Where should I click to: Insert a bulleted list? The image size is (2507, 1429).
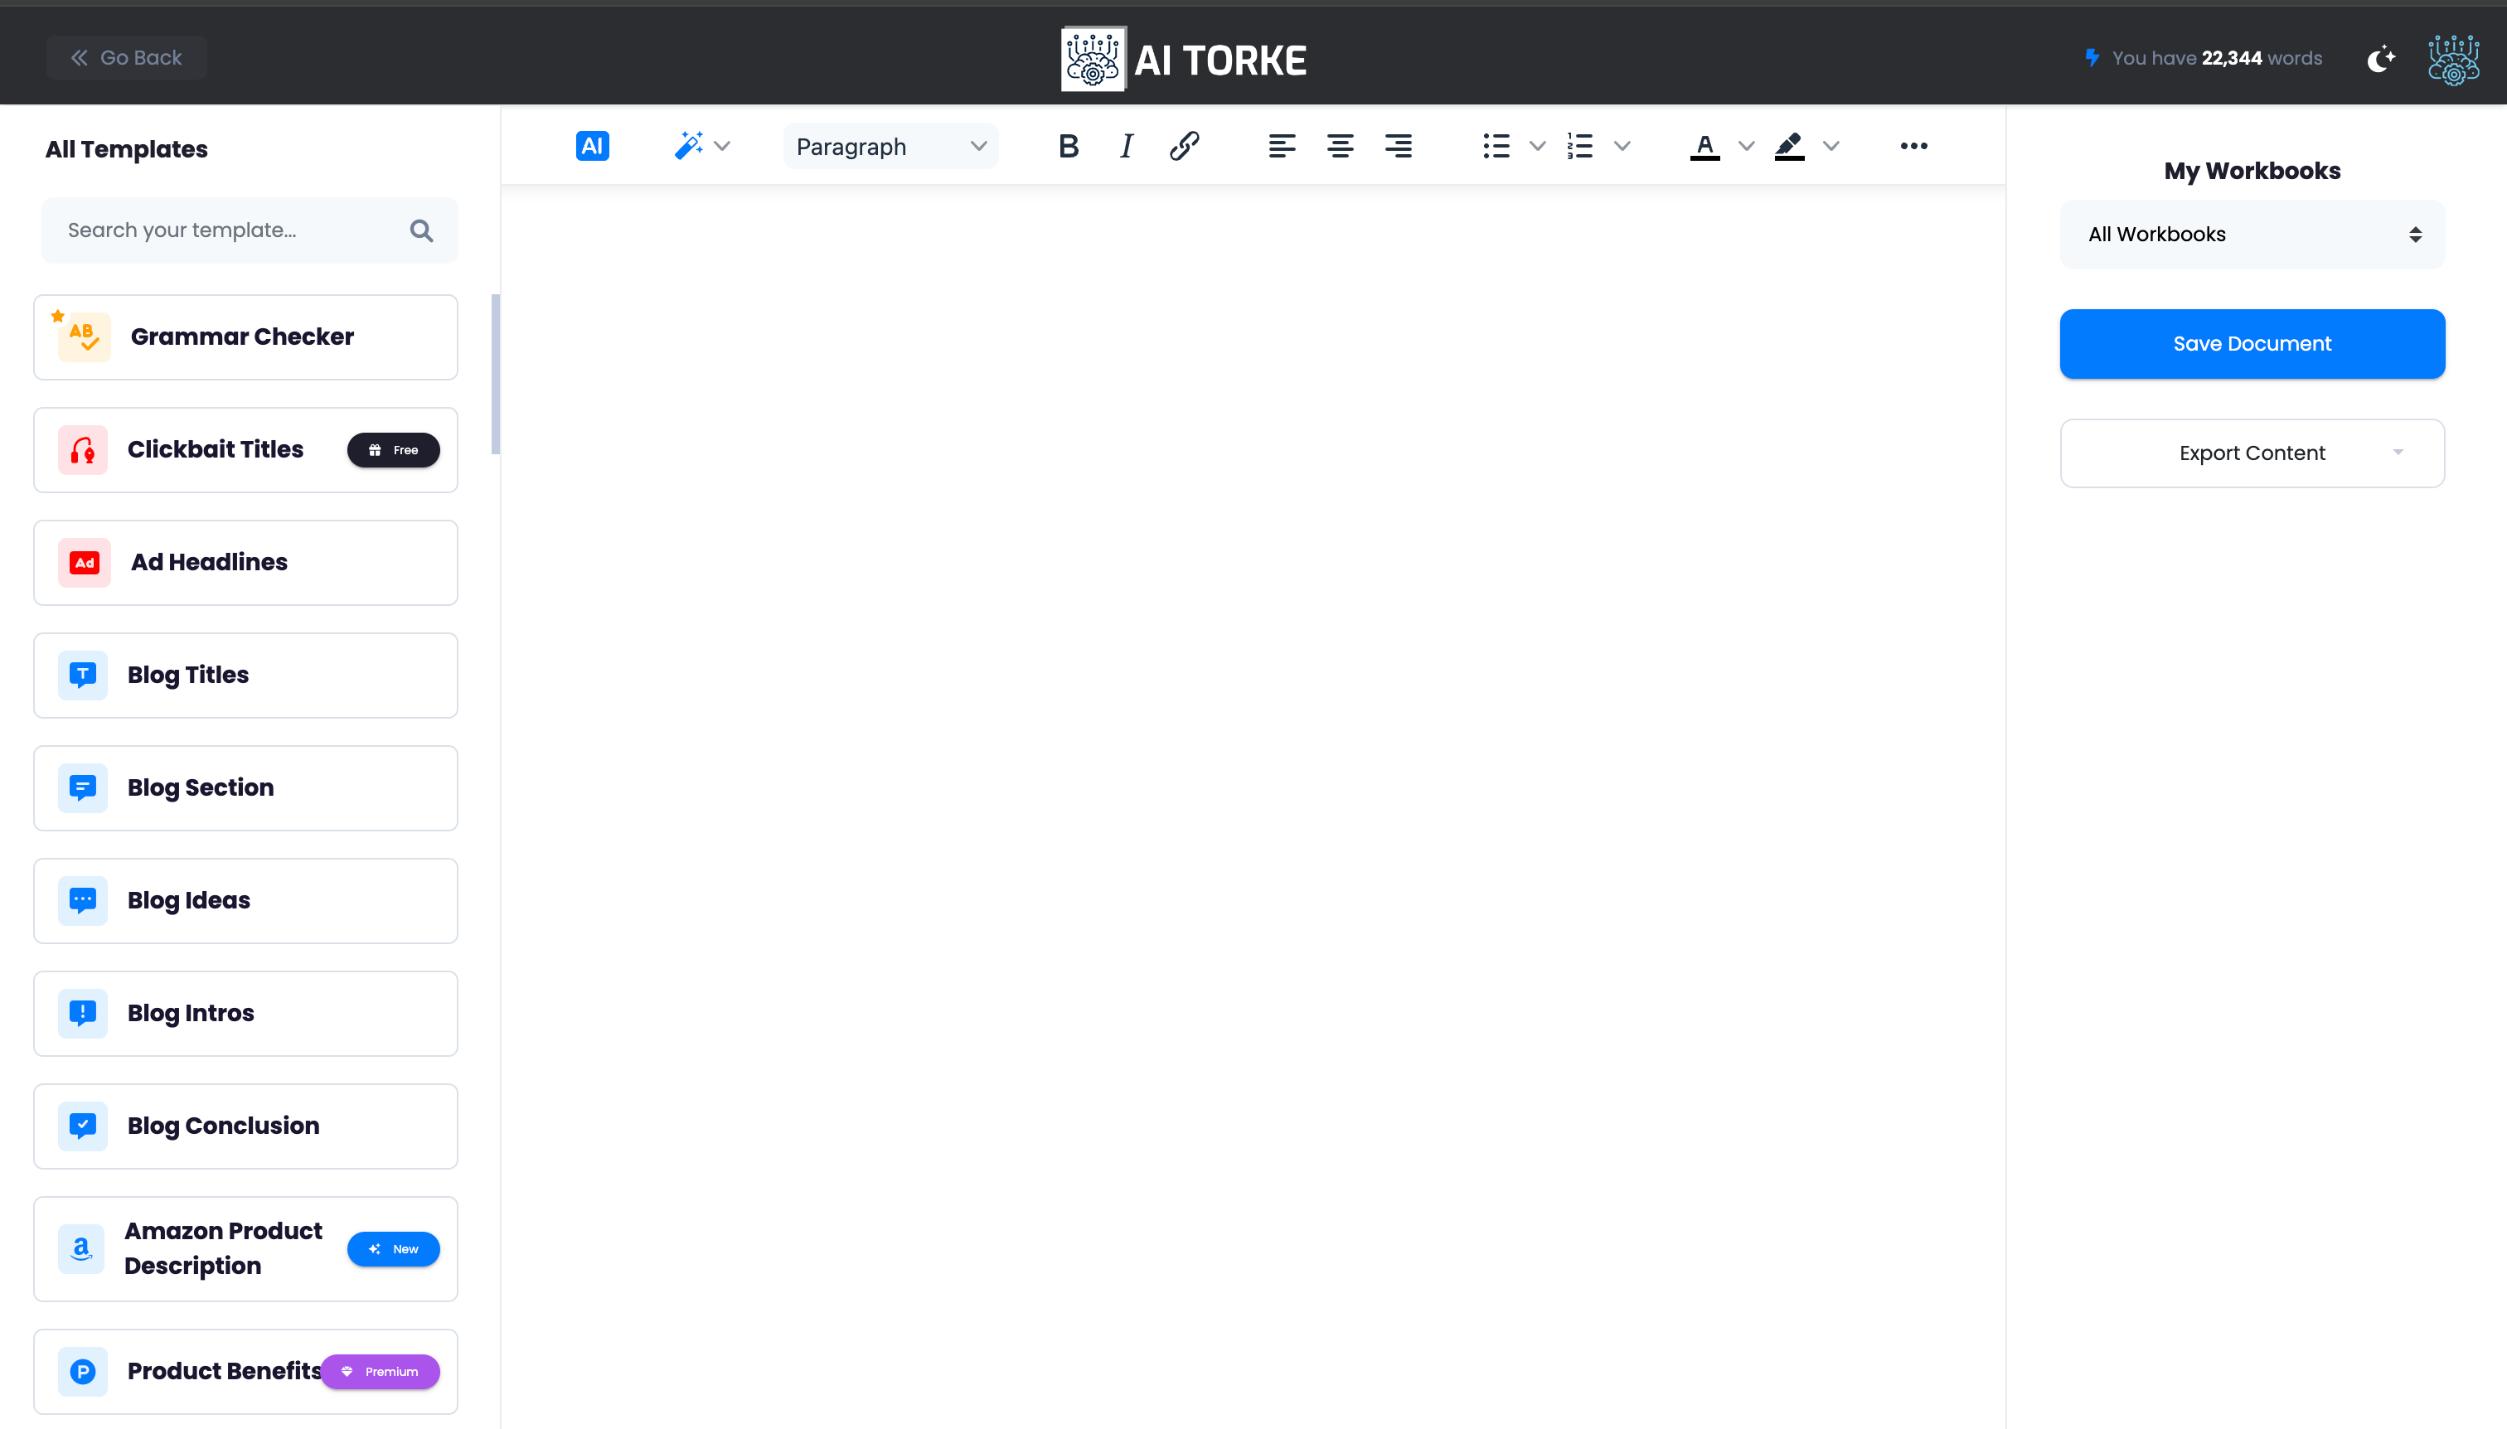click(x=1496, y=146)
